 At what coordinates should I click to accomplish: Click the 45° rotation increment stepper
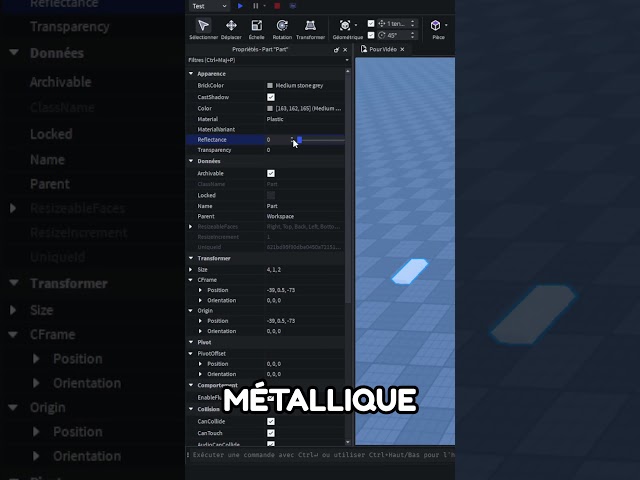413,35
